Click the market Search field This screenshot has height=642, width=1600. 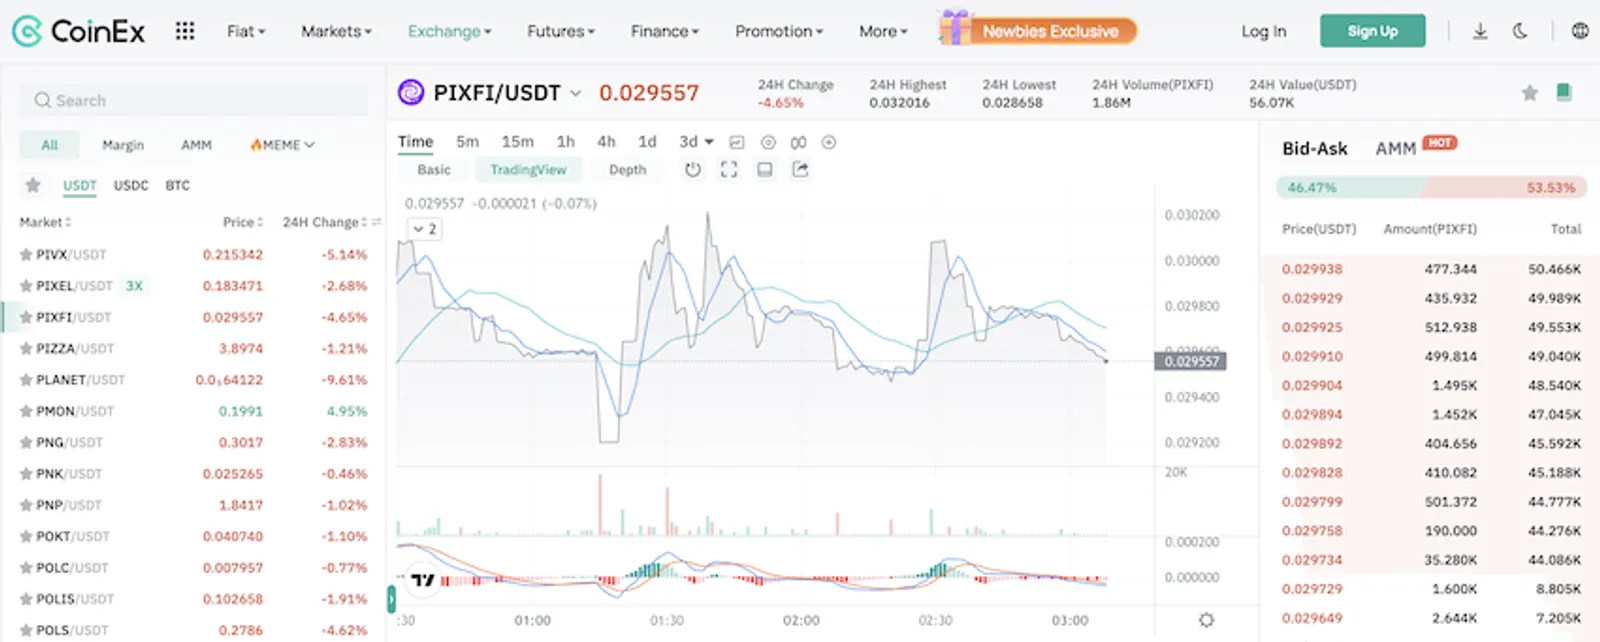tap(194, 100)
